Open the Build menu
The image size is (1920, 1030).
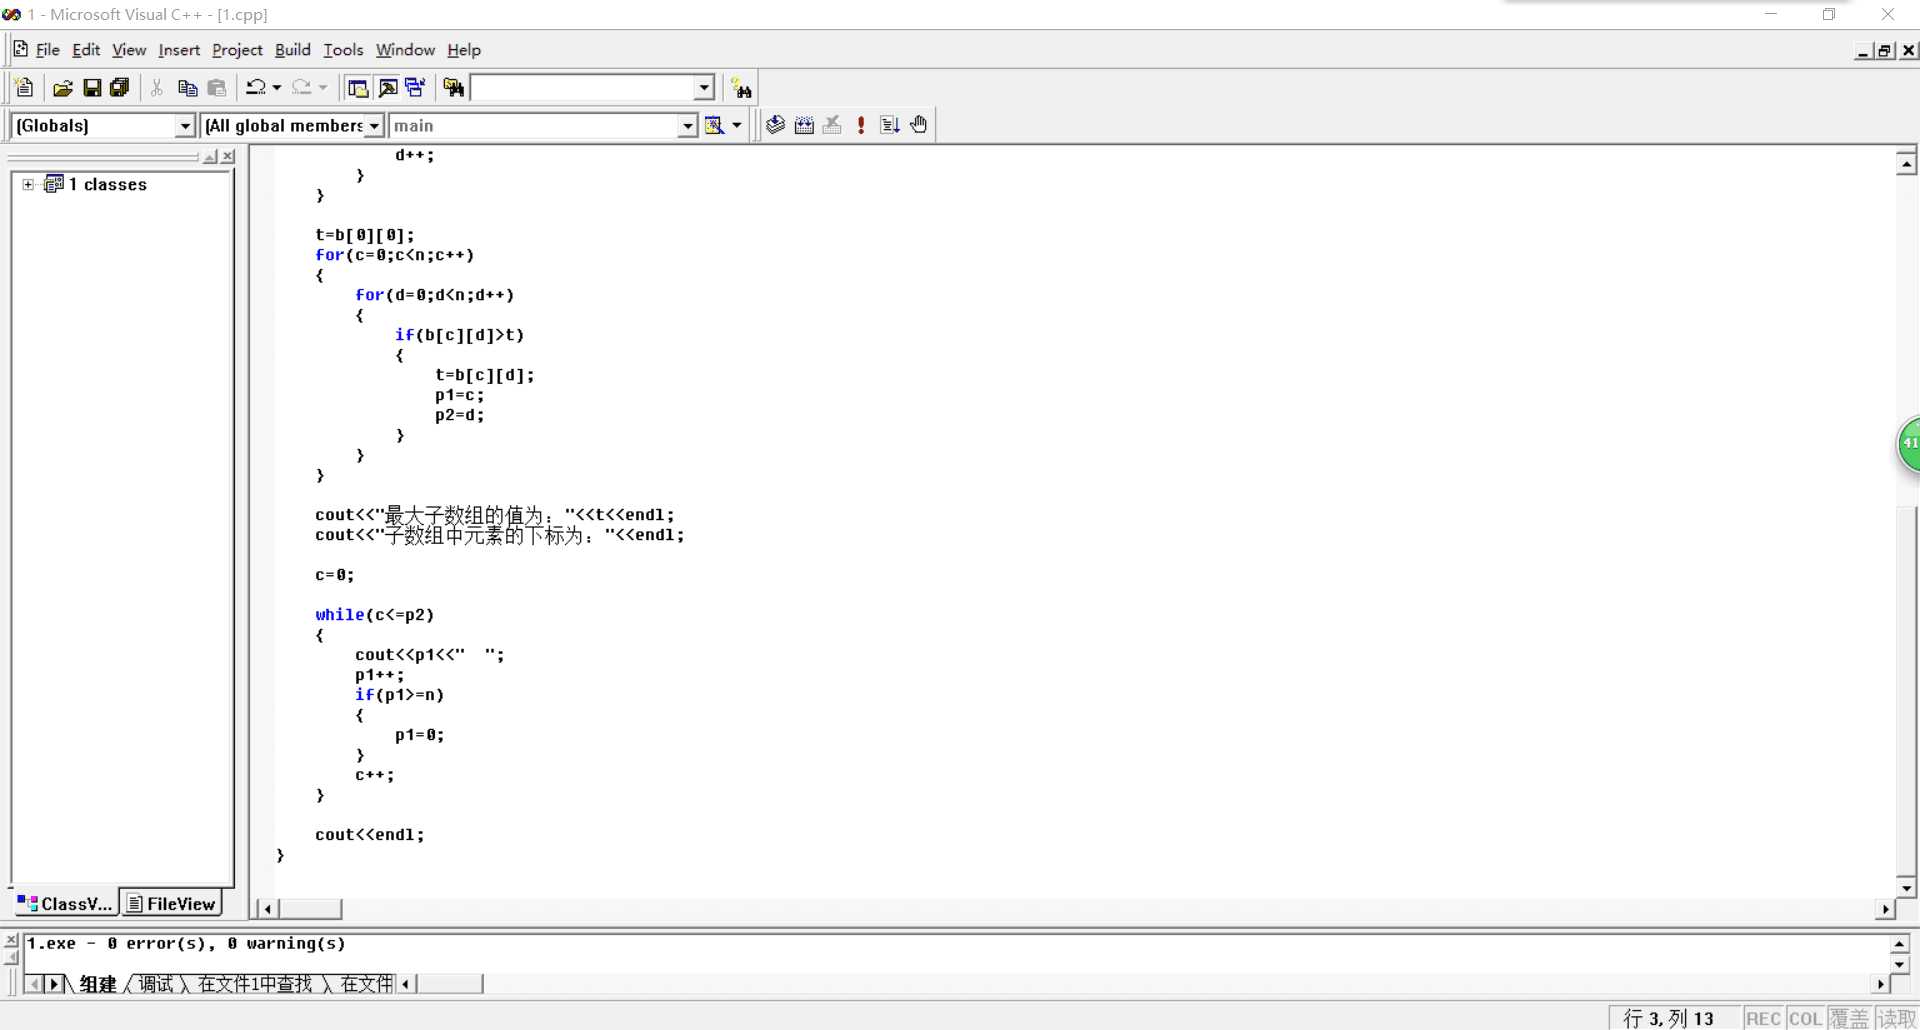(x=293, y=50)
